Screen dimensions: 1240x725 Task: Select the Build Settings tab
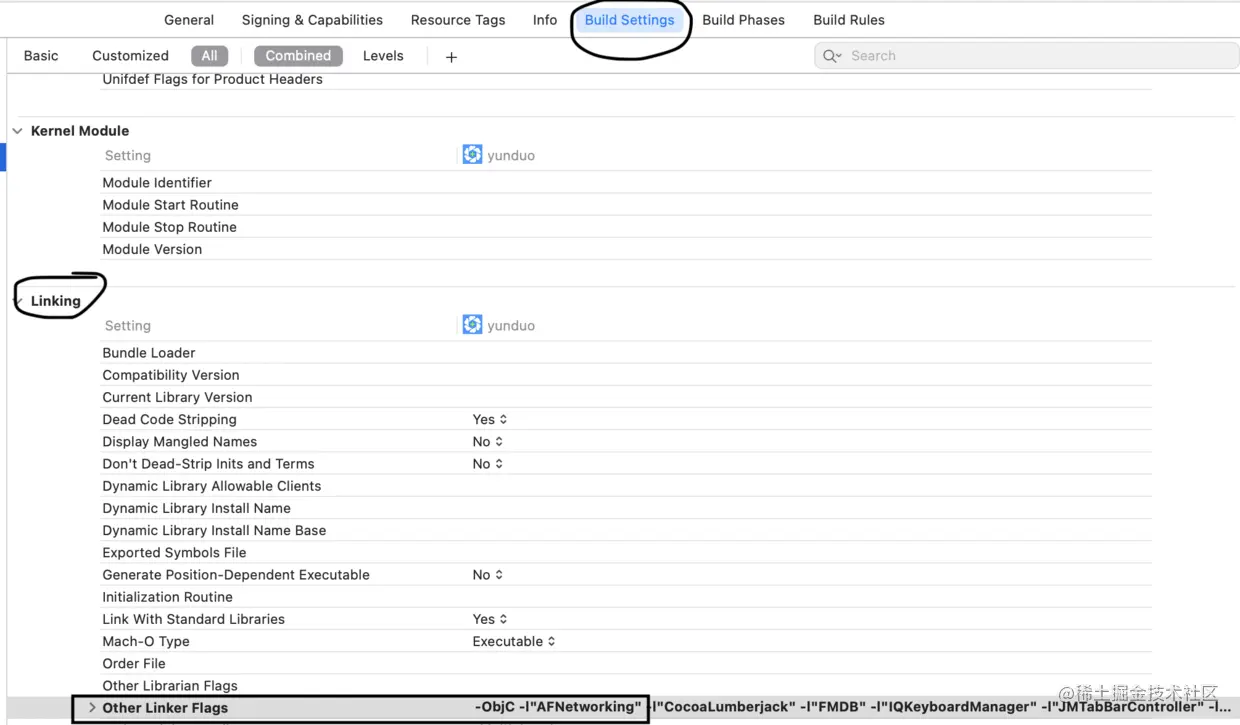[x=629, y=20]
